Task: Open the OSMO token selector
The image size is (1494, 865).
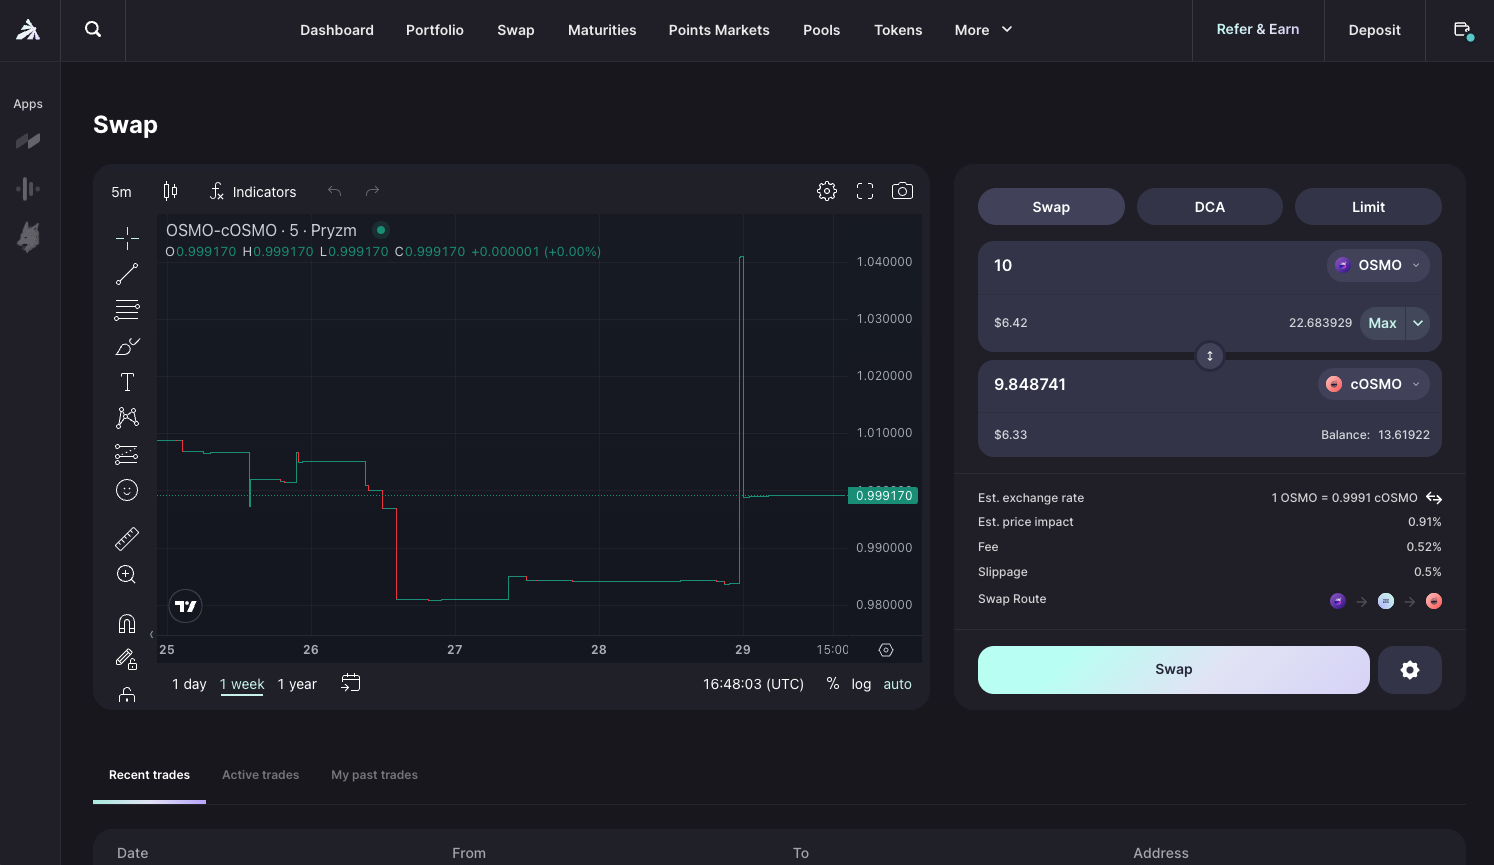Action: pos(1378,265)
